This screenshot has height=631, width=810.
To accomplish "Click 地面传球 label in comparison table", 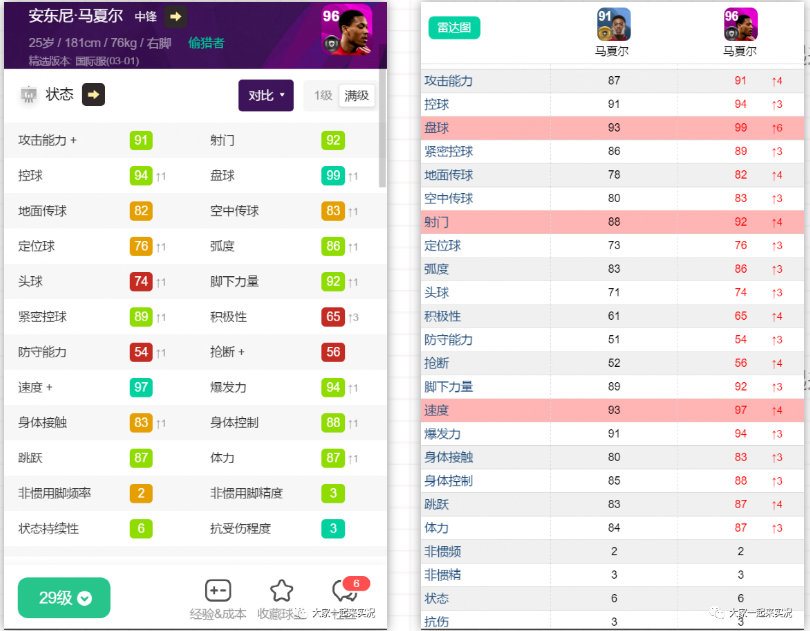I will [x=448, y=175].
